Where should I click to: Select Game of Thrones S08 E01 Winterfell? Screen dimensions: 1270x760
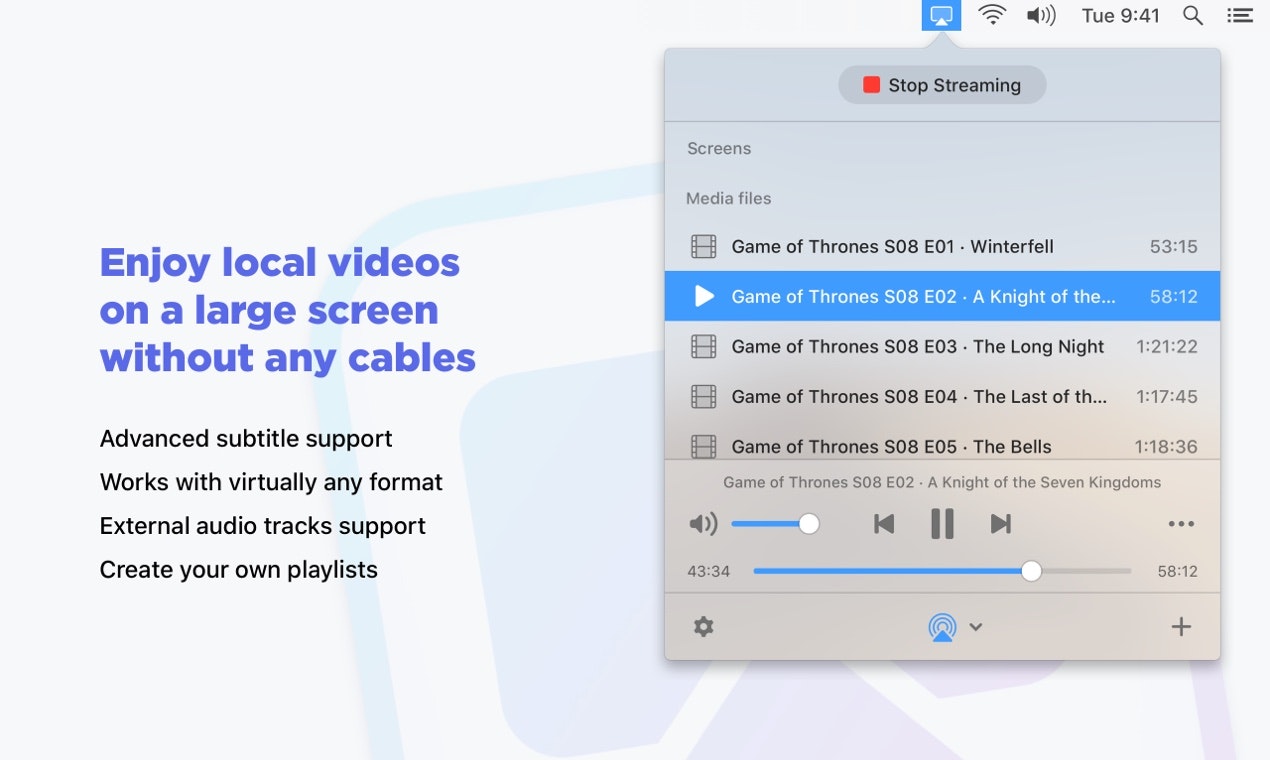coord(942,246)
